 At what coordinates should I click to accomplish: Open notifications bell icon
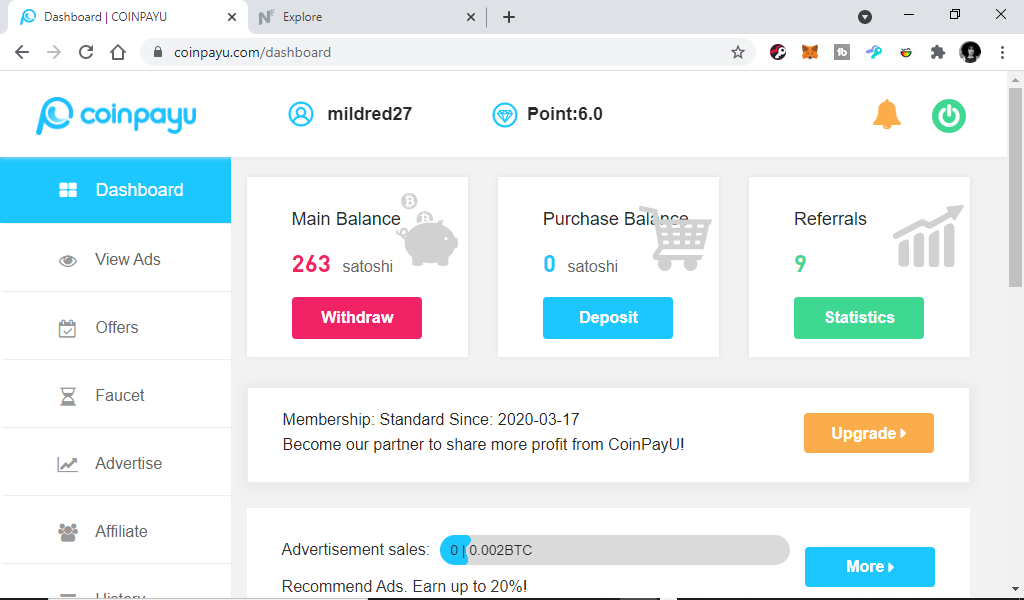pyautogui.click(x=886, y=115)
